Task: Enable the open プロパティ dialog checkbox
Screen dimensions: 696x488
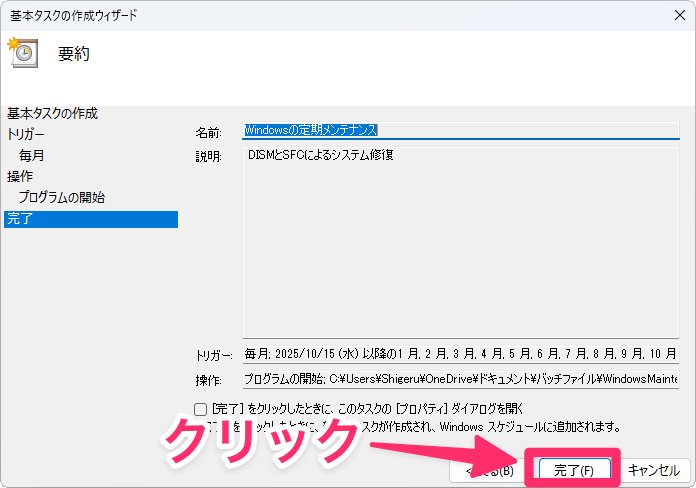Action: click(200, 409)
